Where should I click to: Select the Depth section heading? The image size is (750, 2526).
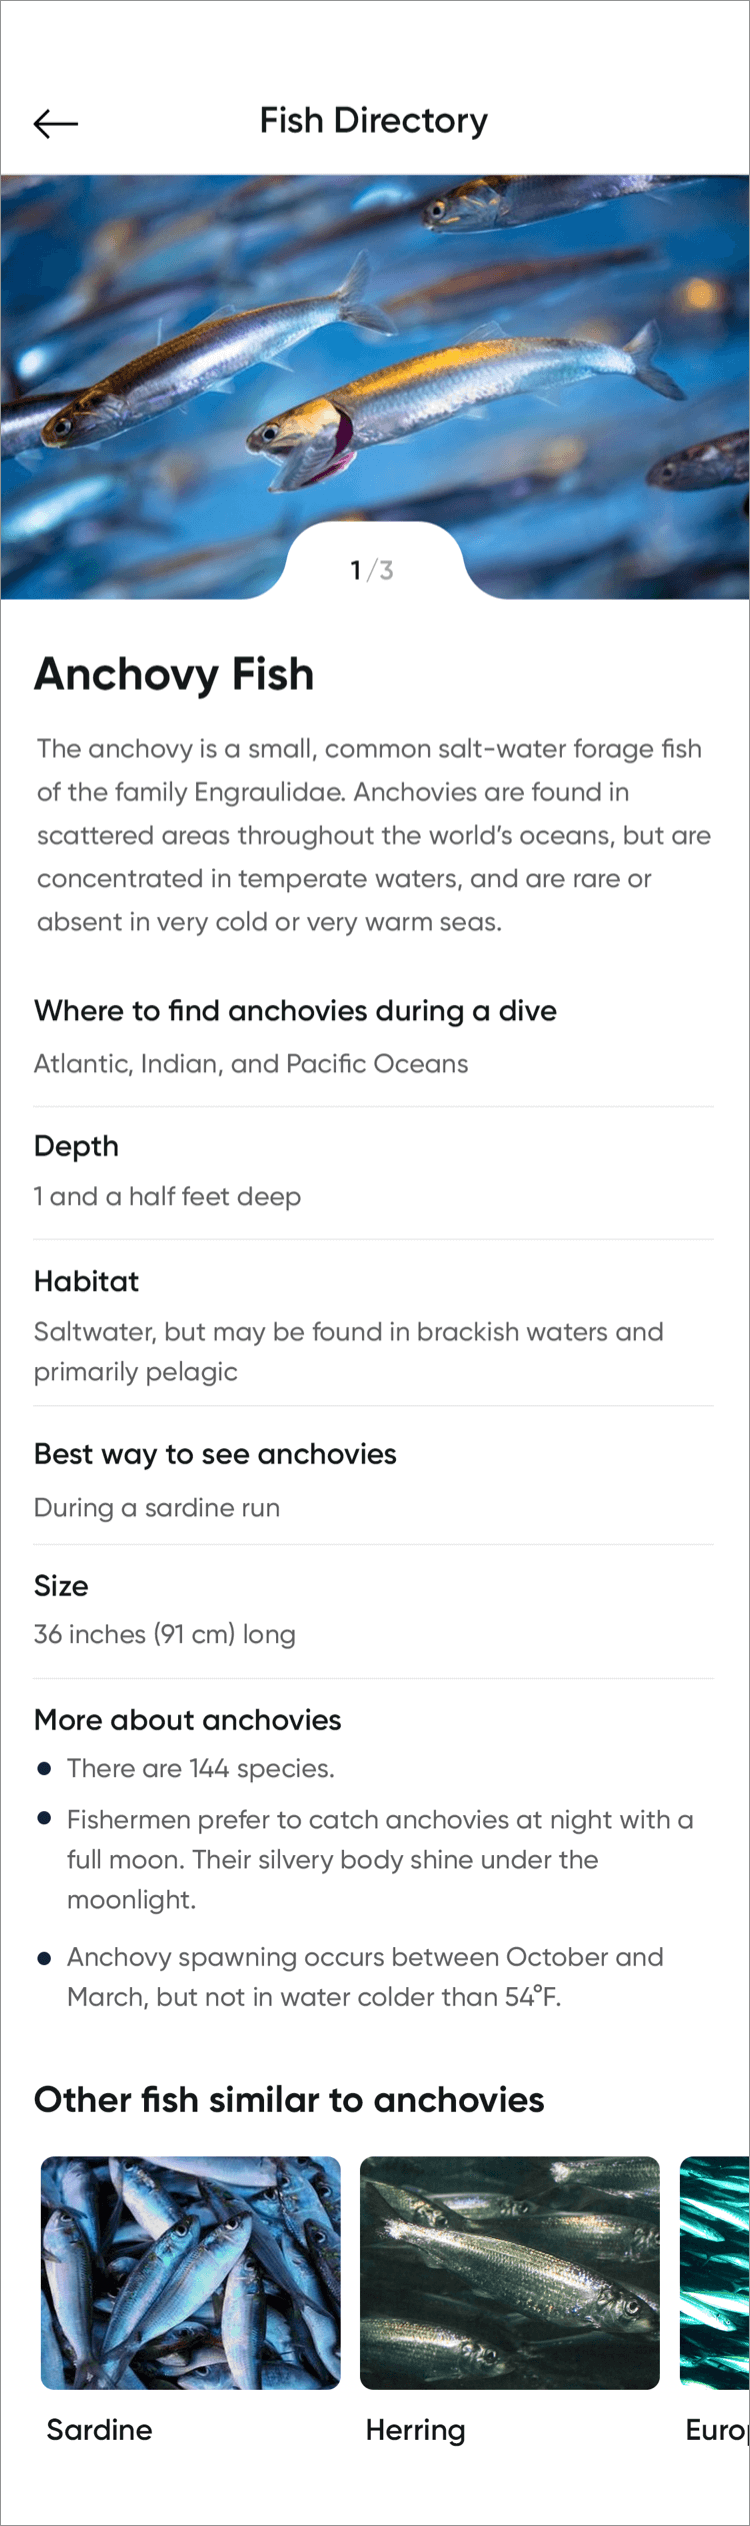[x=76, y=1146]
